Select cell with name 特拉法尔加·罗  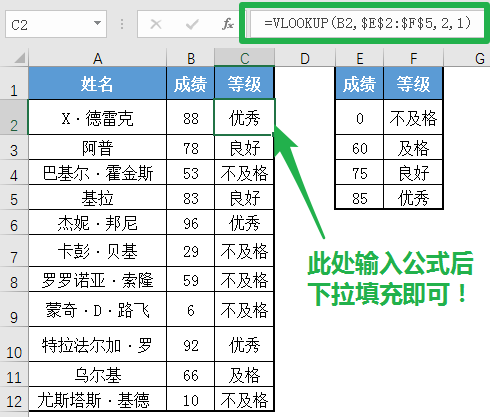[97, 344]
